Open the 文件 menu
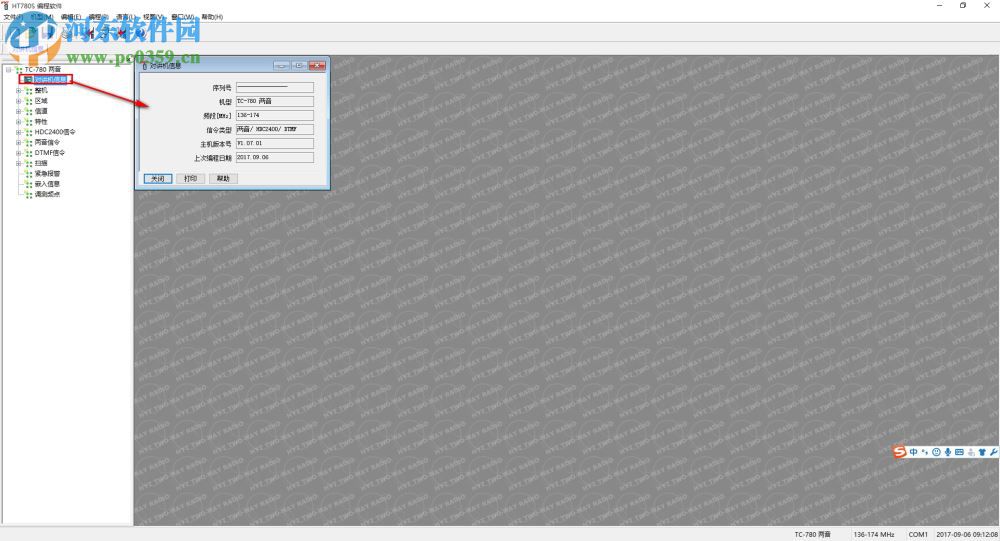This screenshot has height=541, width=1000. pos(13,17)
